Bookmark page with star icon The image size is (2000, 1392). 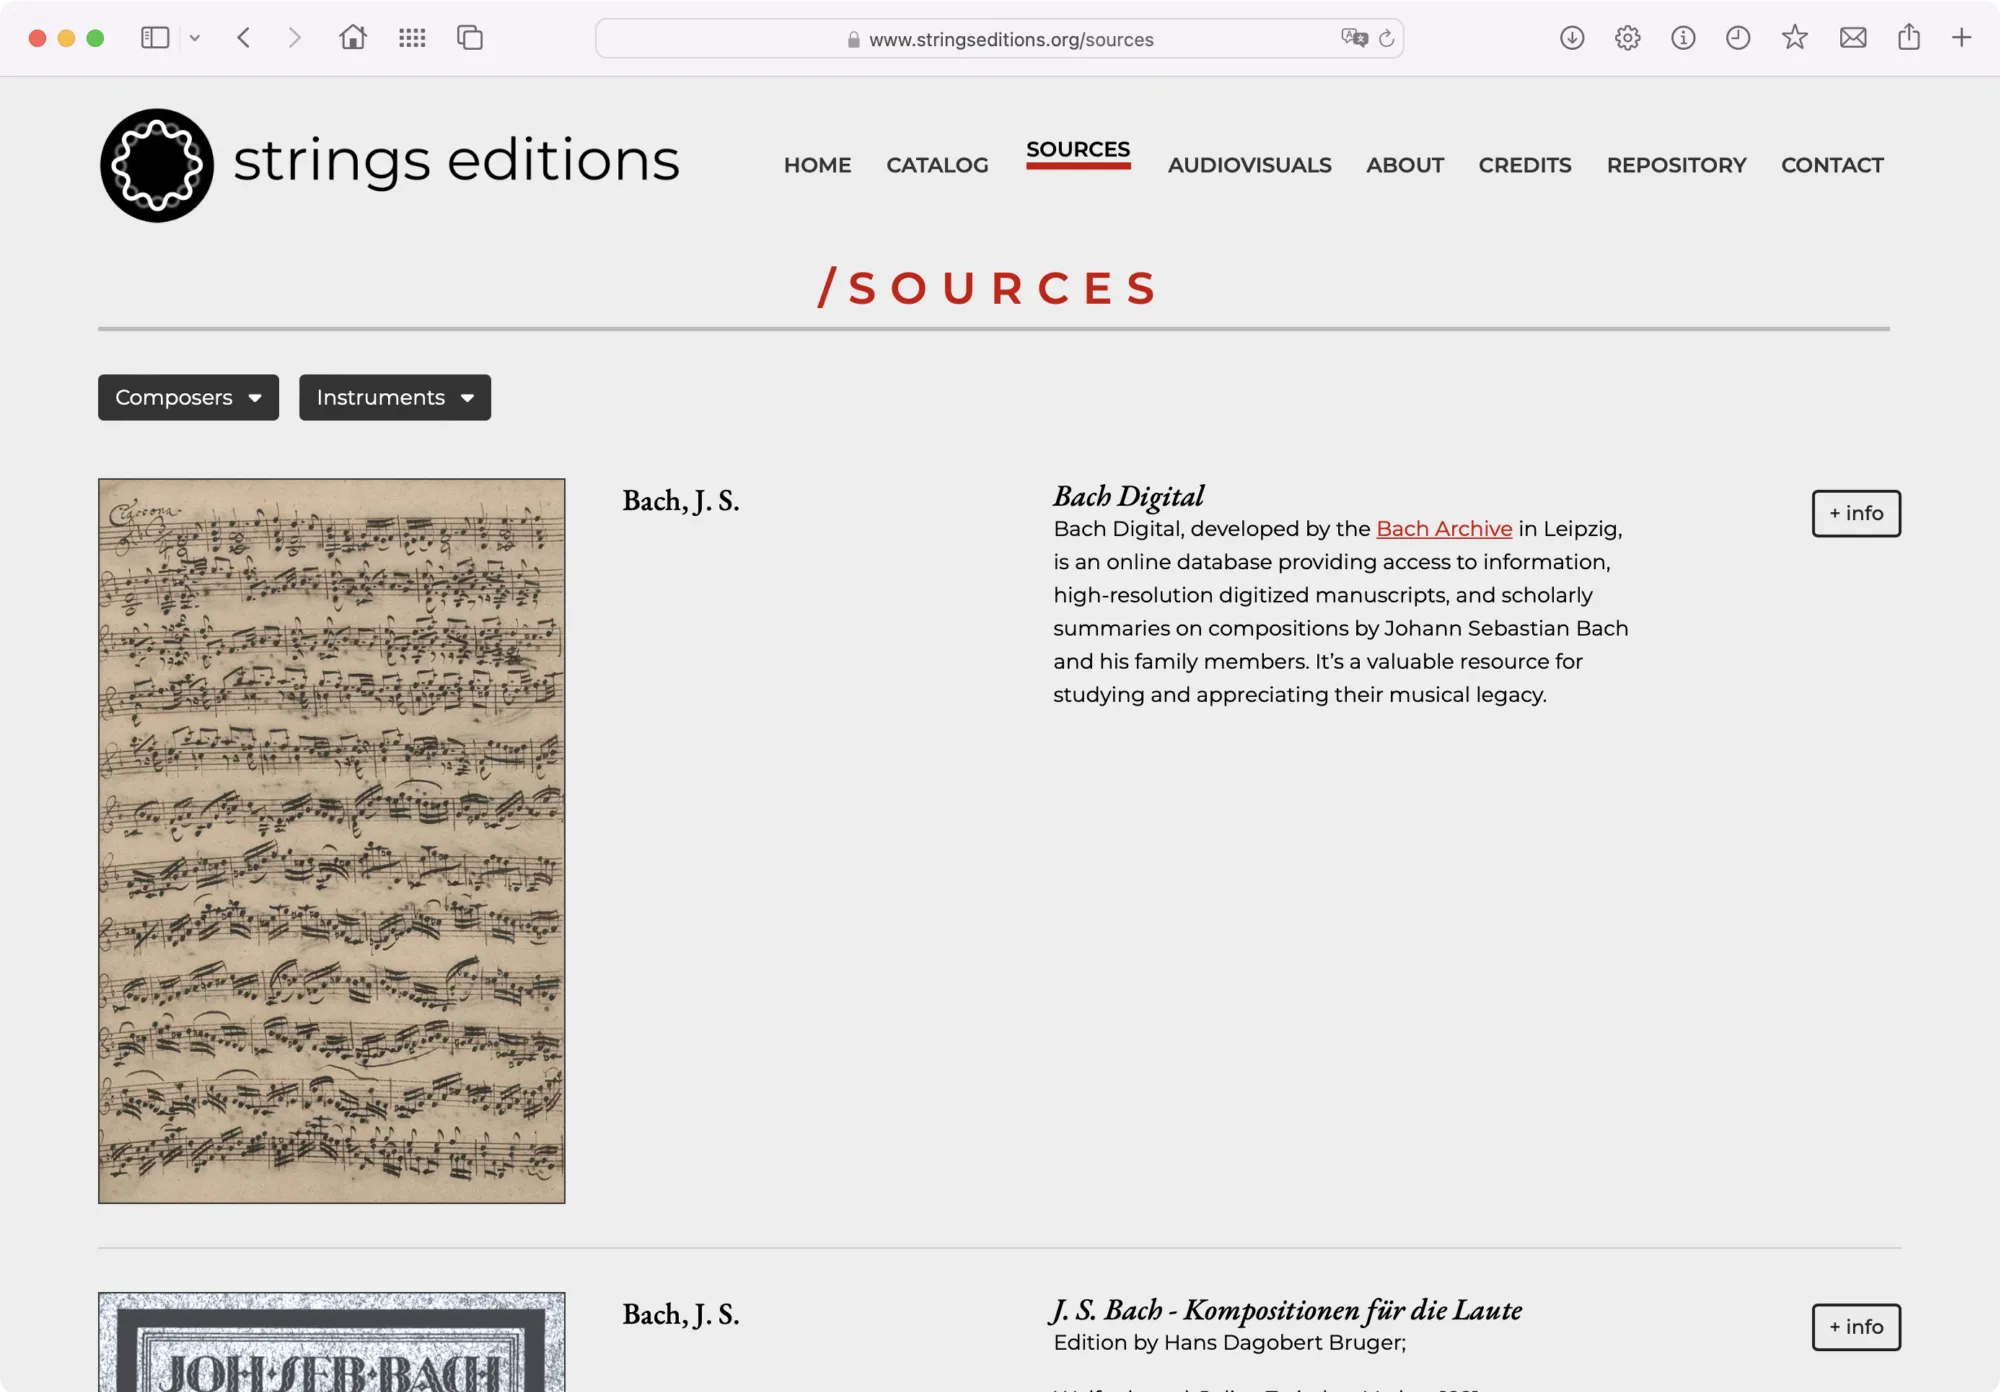(1794, 38)
